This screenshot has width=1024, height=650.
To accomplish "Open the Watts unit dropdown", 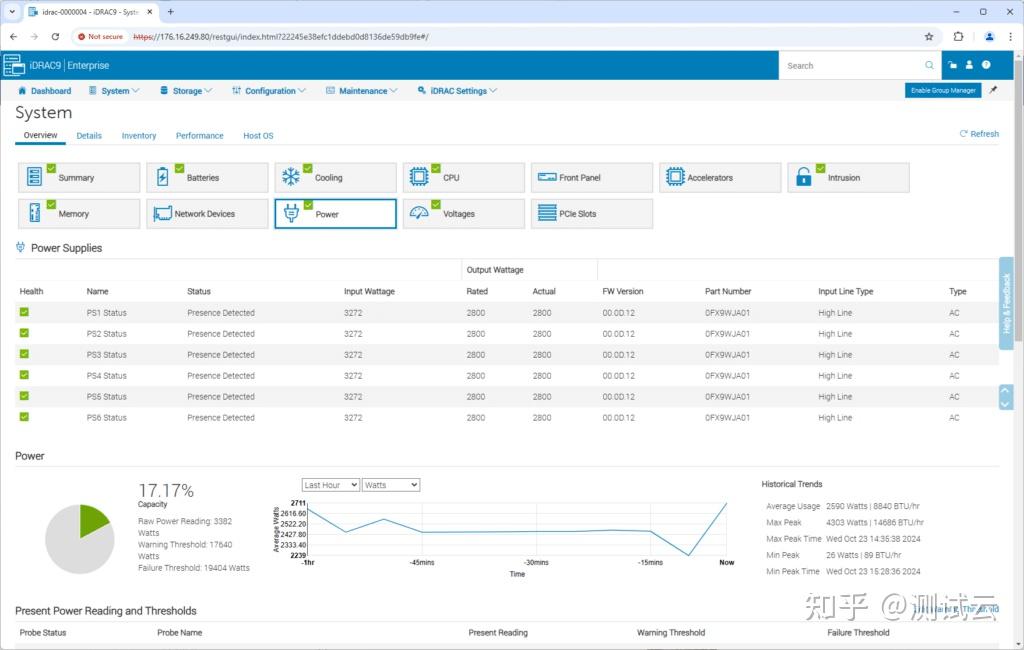I will [390, 485].
